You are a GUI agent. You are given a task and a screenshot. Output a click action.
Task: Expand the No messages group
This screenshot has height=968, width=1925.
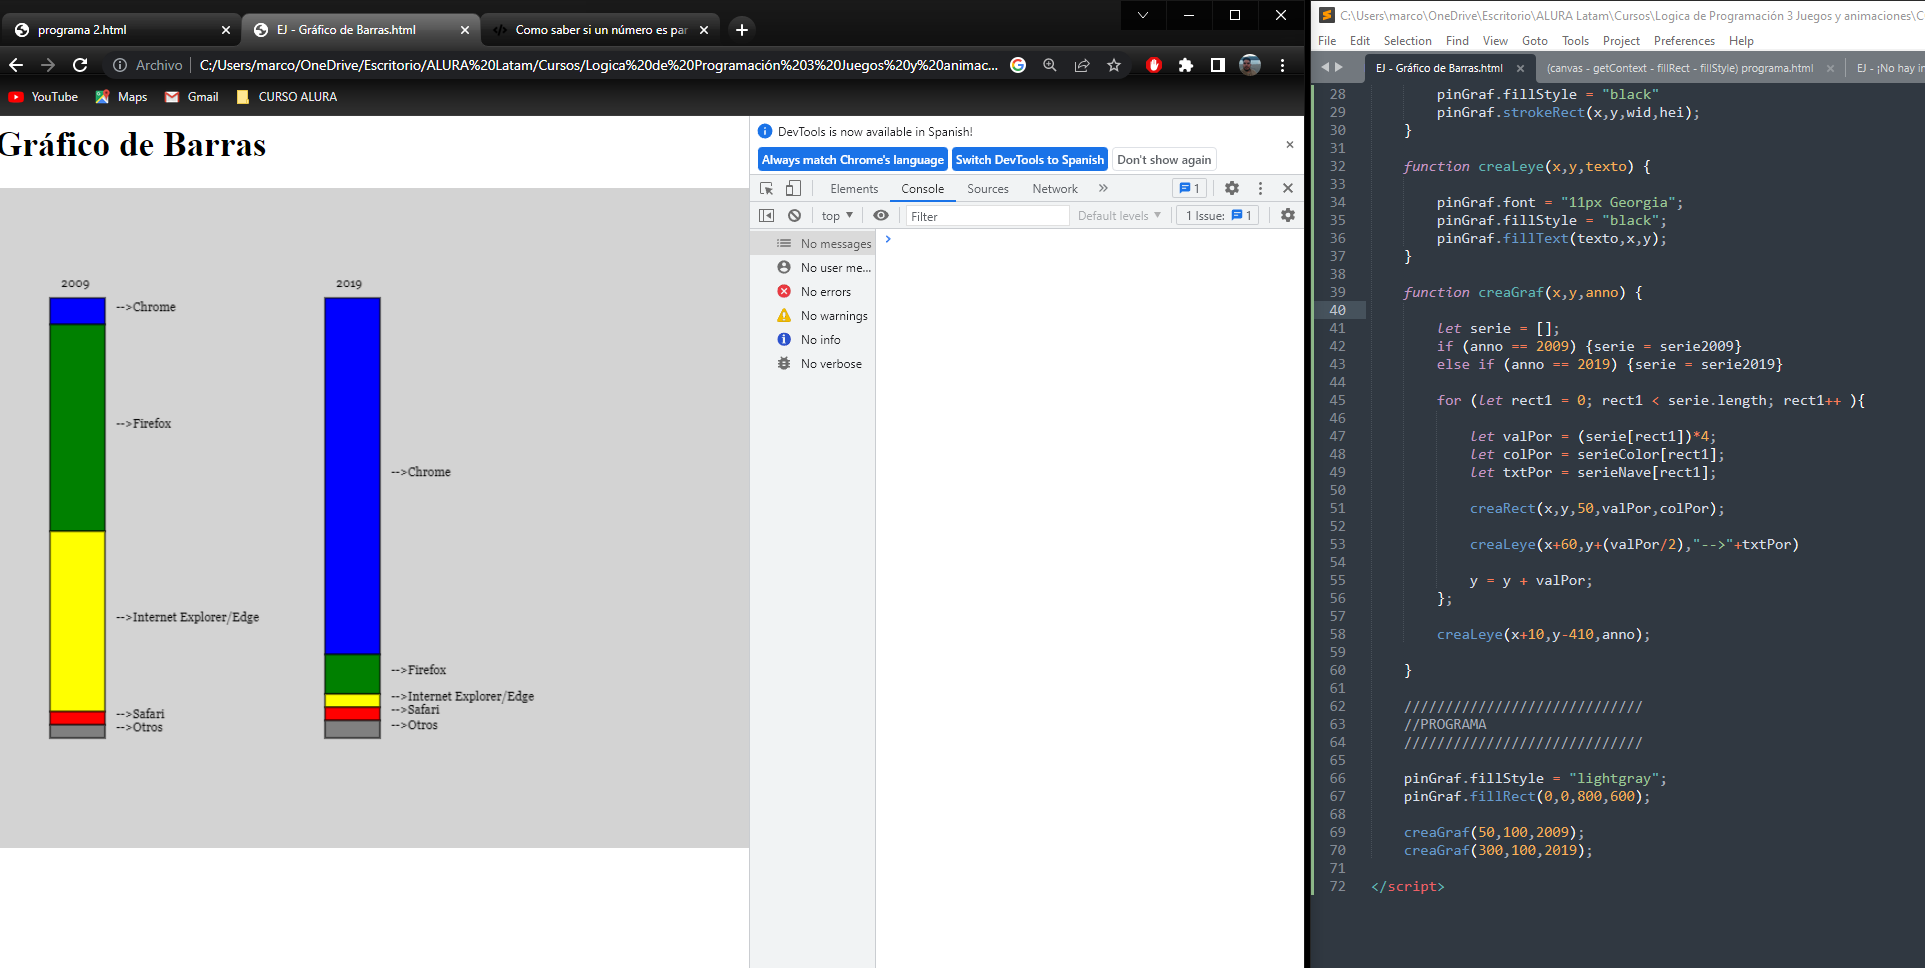point(813,244)
